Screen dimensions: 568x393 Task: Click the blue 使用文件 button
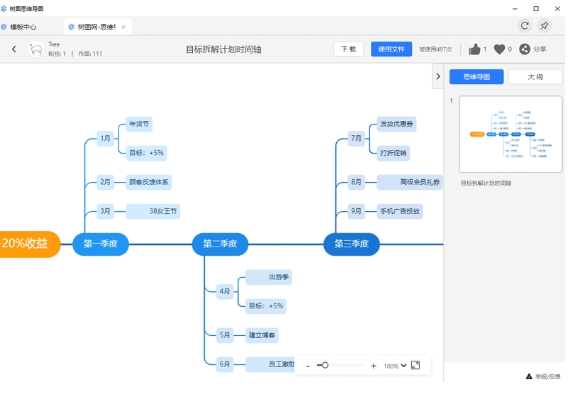(391, 49)
